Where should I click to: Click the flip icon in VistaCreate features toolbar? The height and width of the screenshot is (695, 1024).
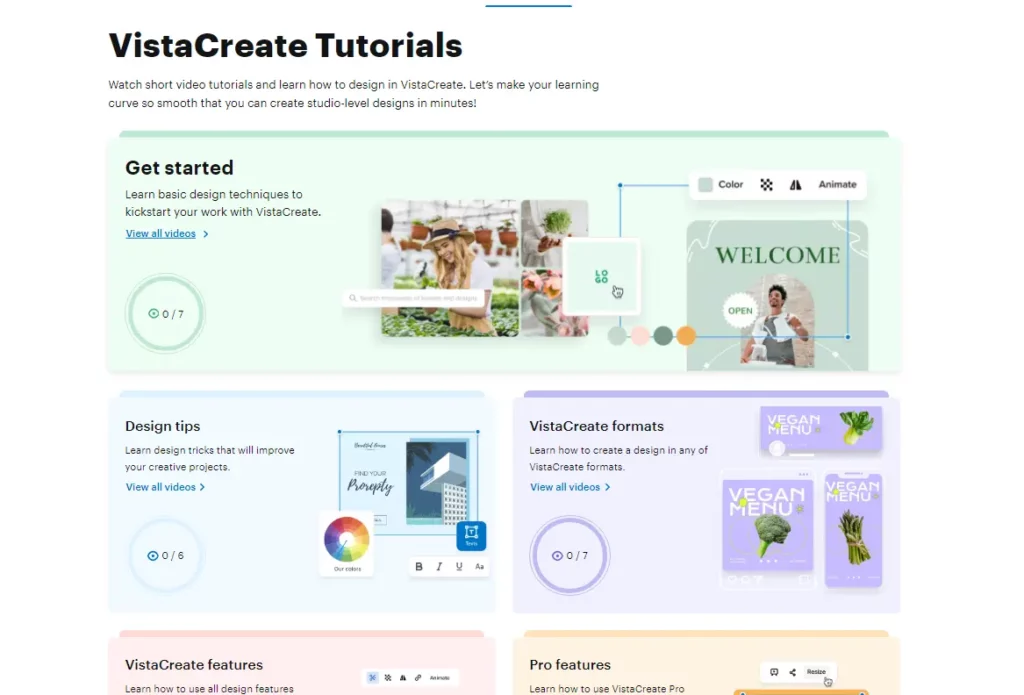pyautogui.click(x=403, y=678)
